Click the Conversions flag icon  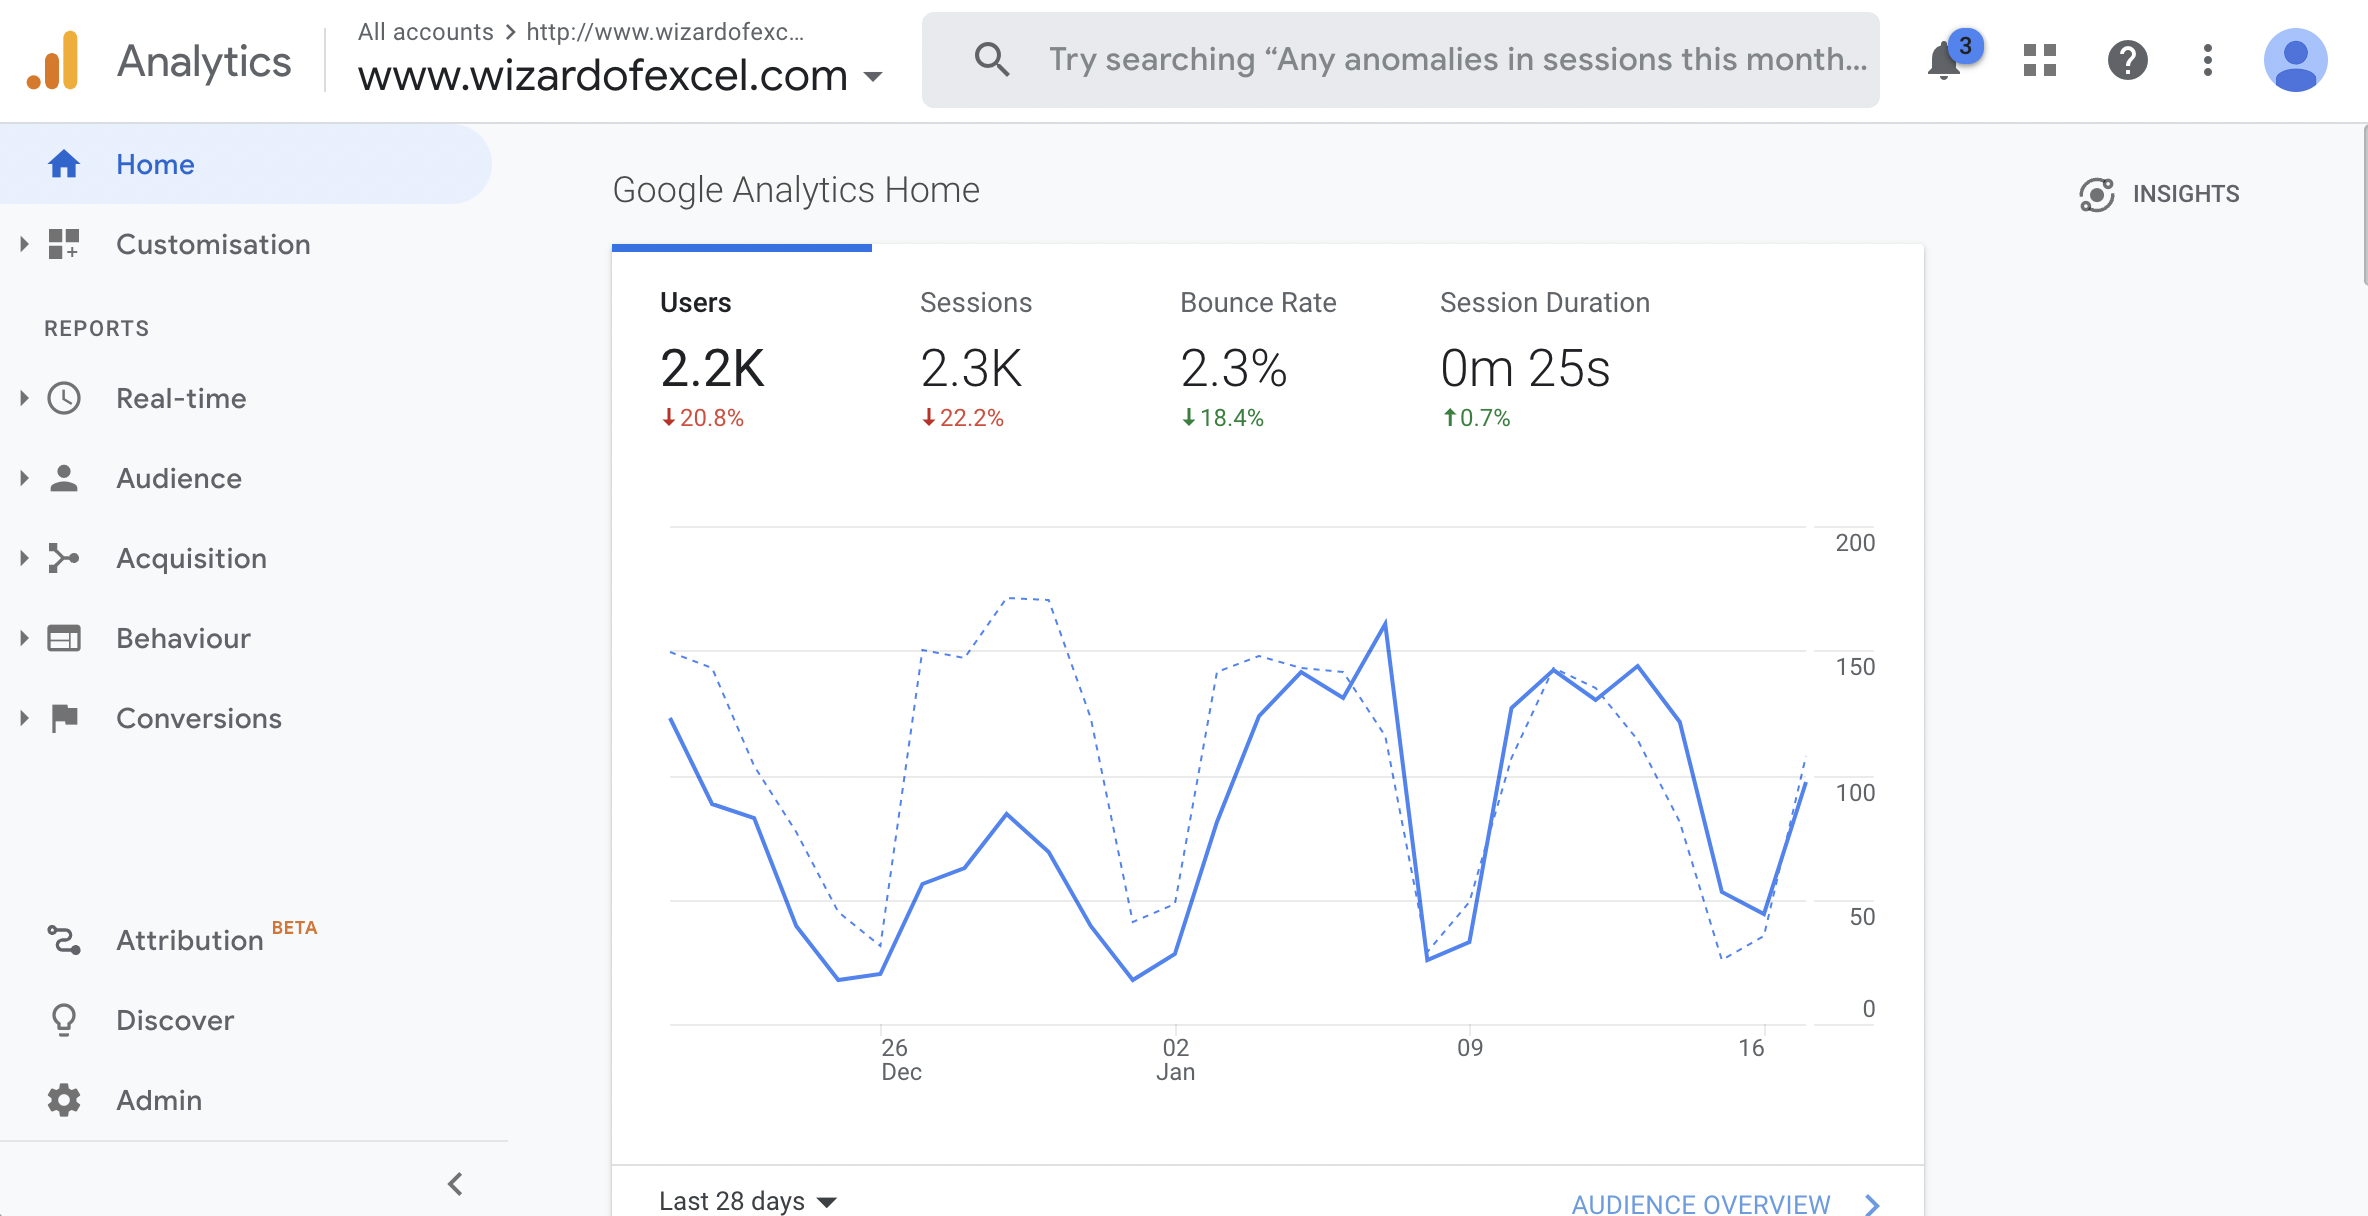tap(64, 718)
